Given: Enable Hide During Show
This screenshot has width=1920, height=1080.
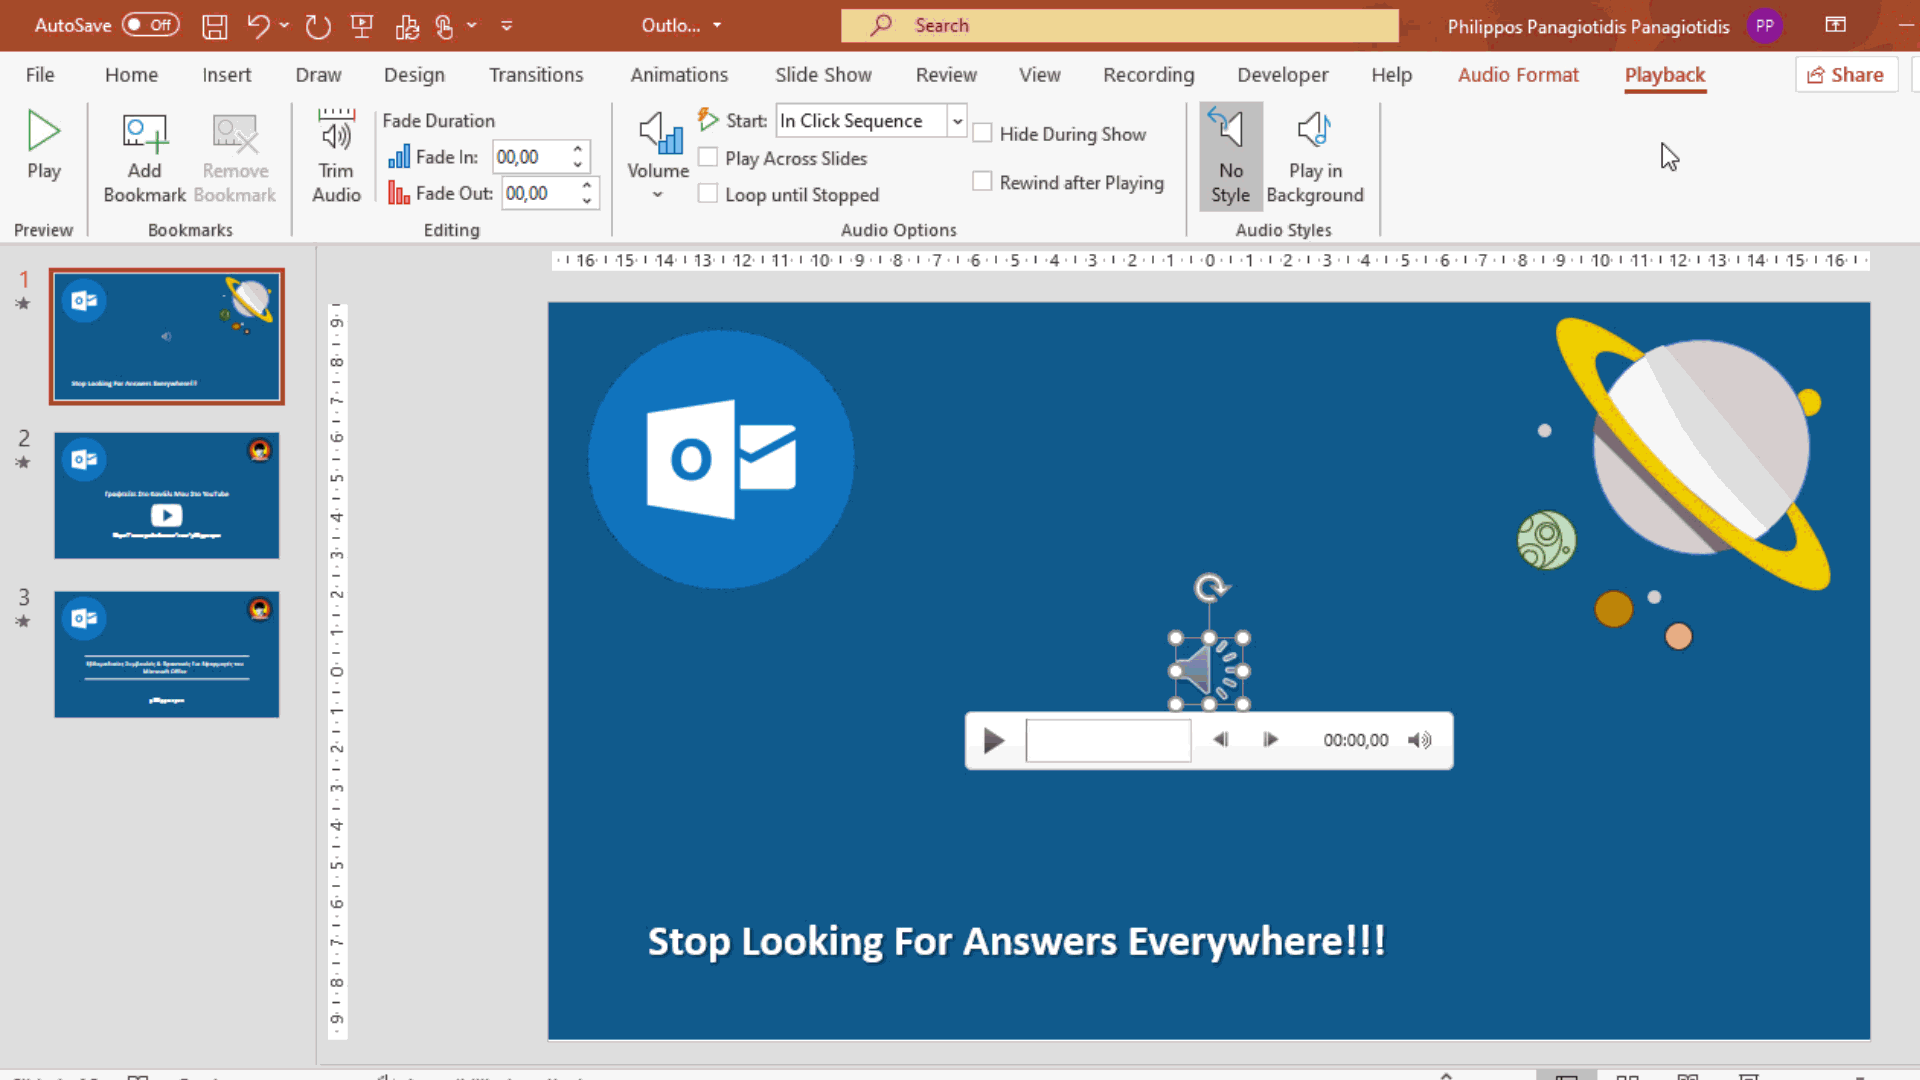Looking at the screenshot, I should 982,132.
